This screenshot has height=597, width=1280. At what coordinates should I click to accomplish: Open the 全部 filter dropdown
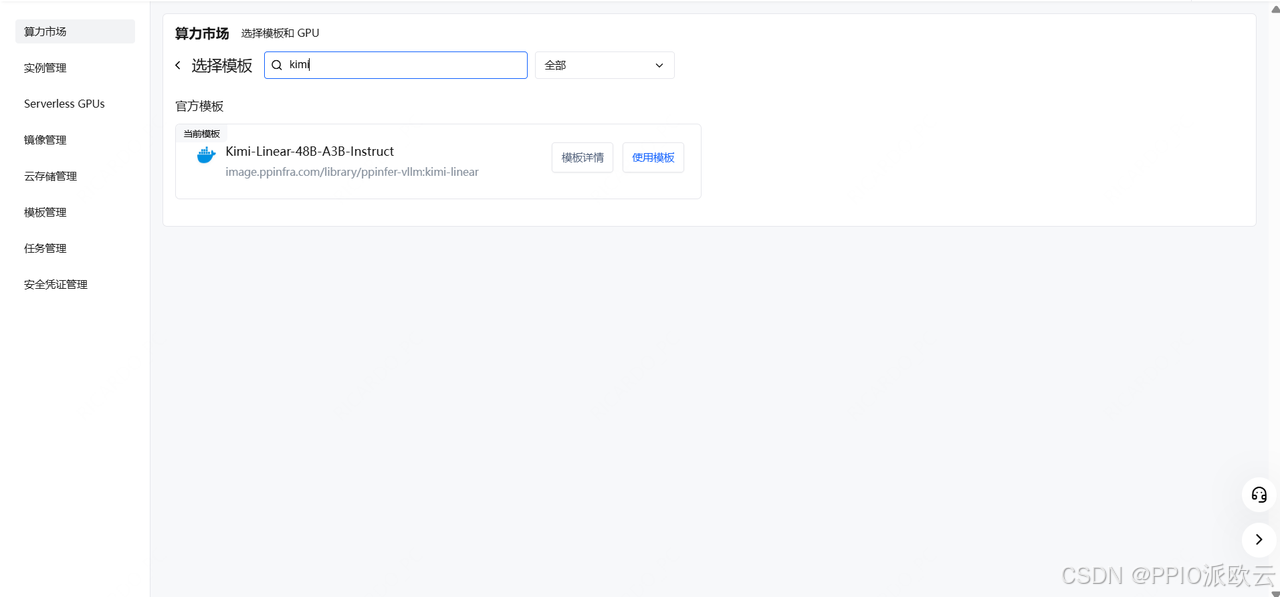(x=605, y=65)
